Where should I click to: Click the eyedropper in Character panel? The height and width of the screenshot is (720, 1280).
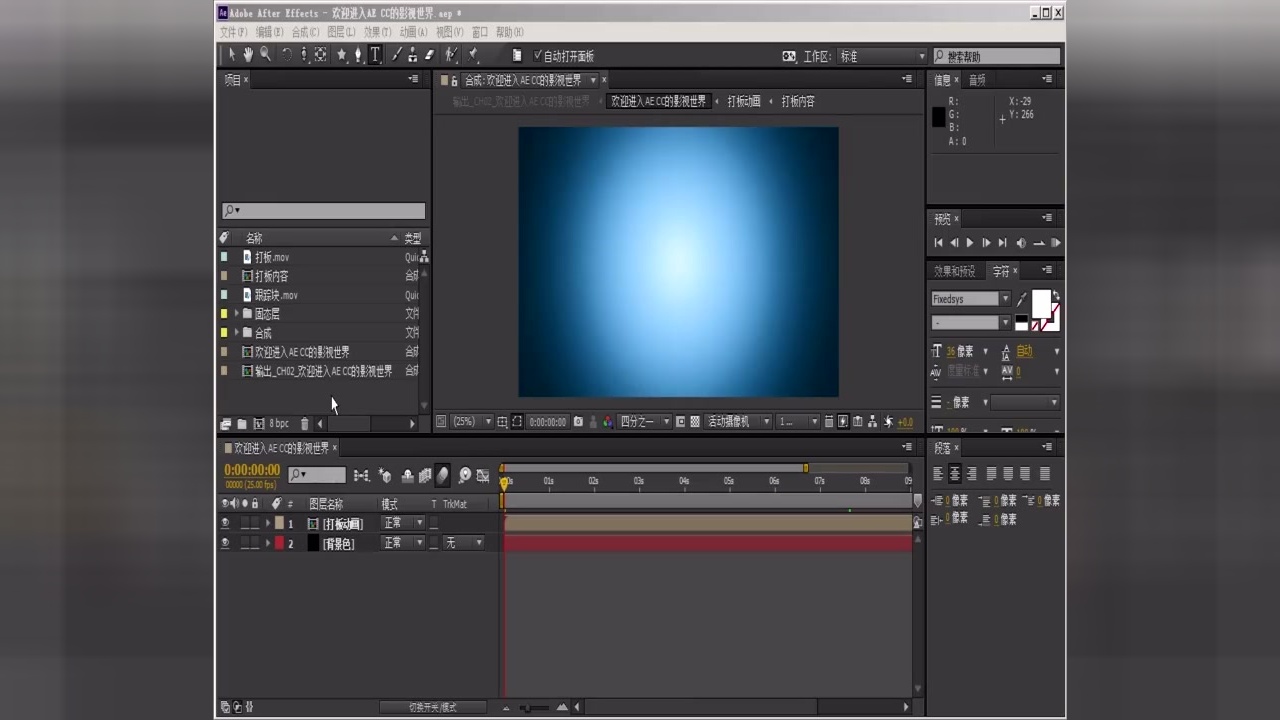tap(1021, 298)
